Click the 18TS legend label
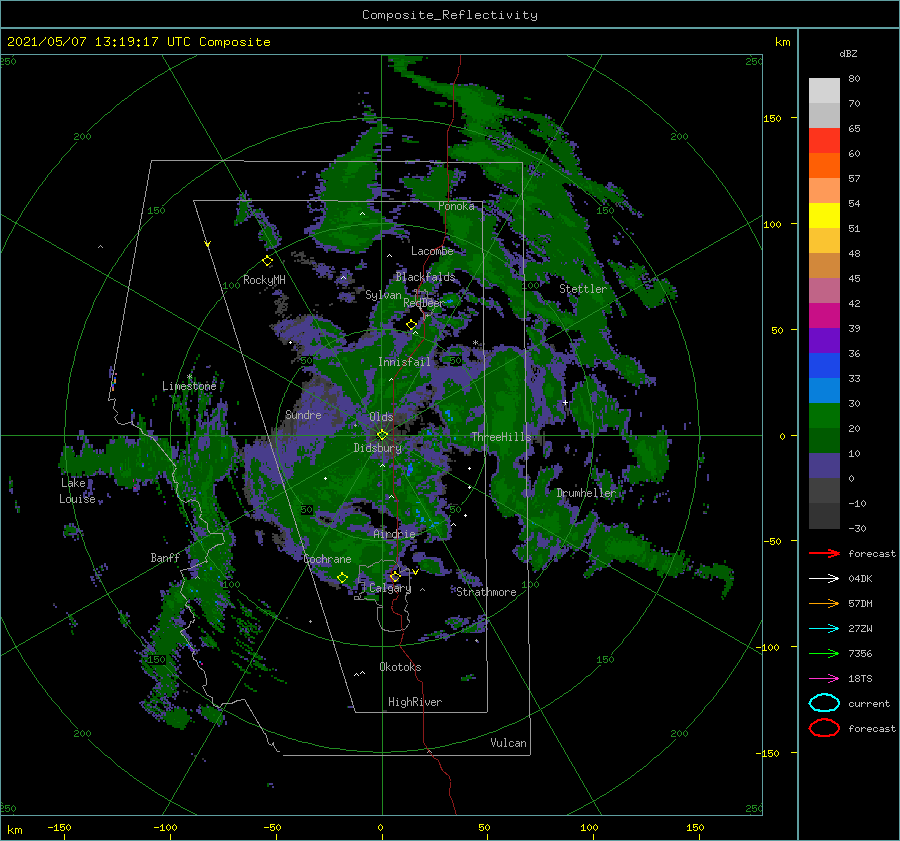Image resolution: width=900 pixels, height=841 pixels. click(860, 679)
